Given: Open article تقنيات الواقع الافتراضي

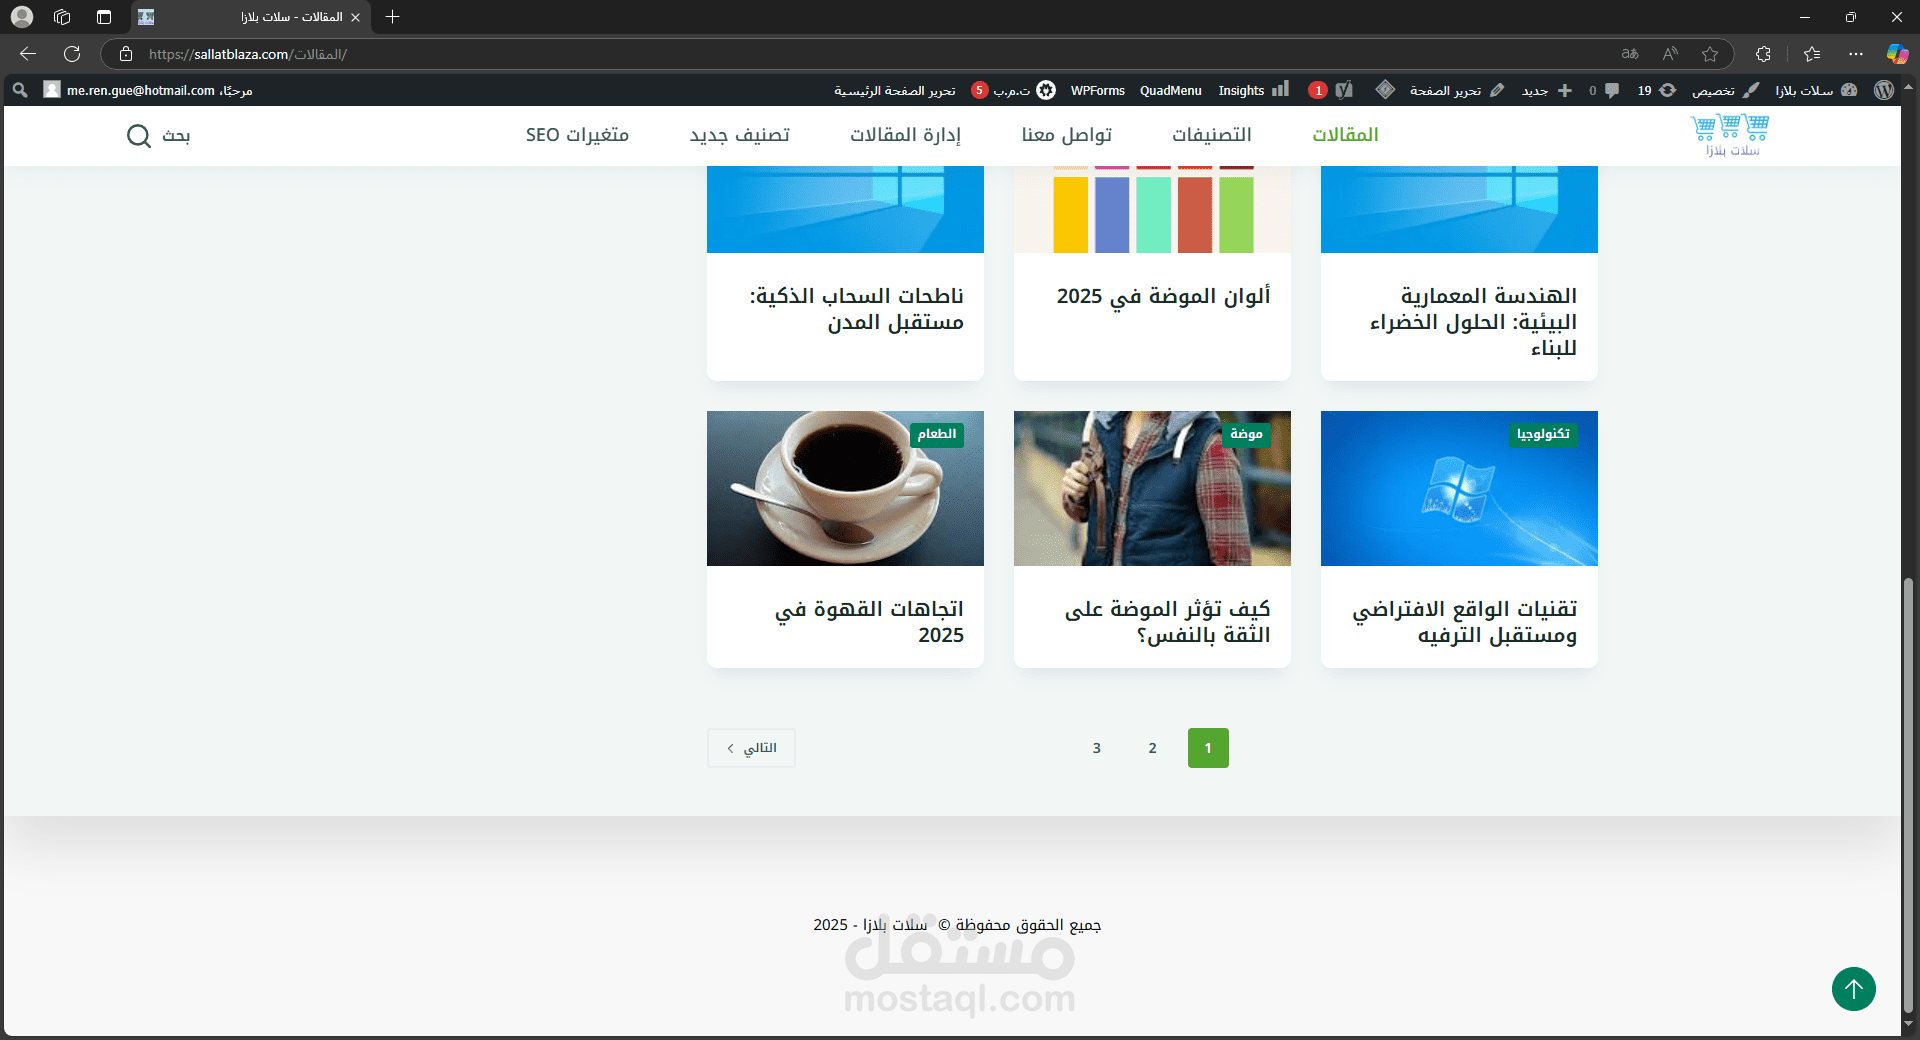Looking at the screenshot, I should tap(1465, 622).
